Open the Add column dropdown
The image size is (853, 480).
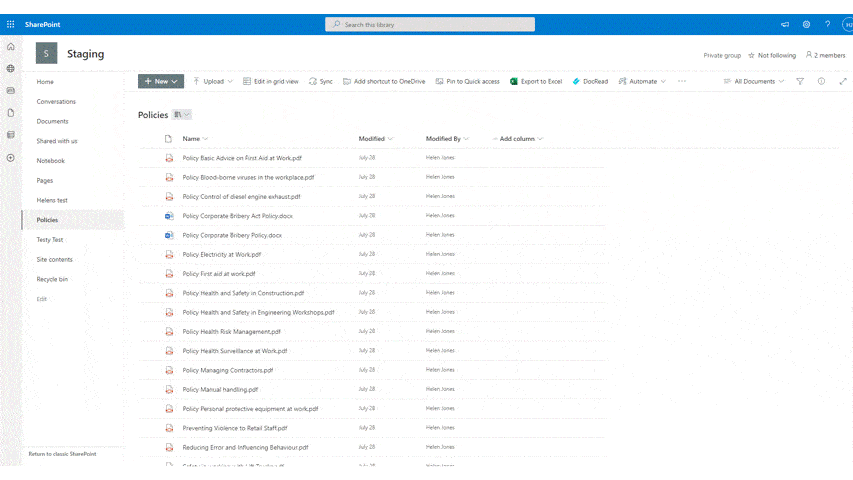click(x=517, y=139)
